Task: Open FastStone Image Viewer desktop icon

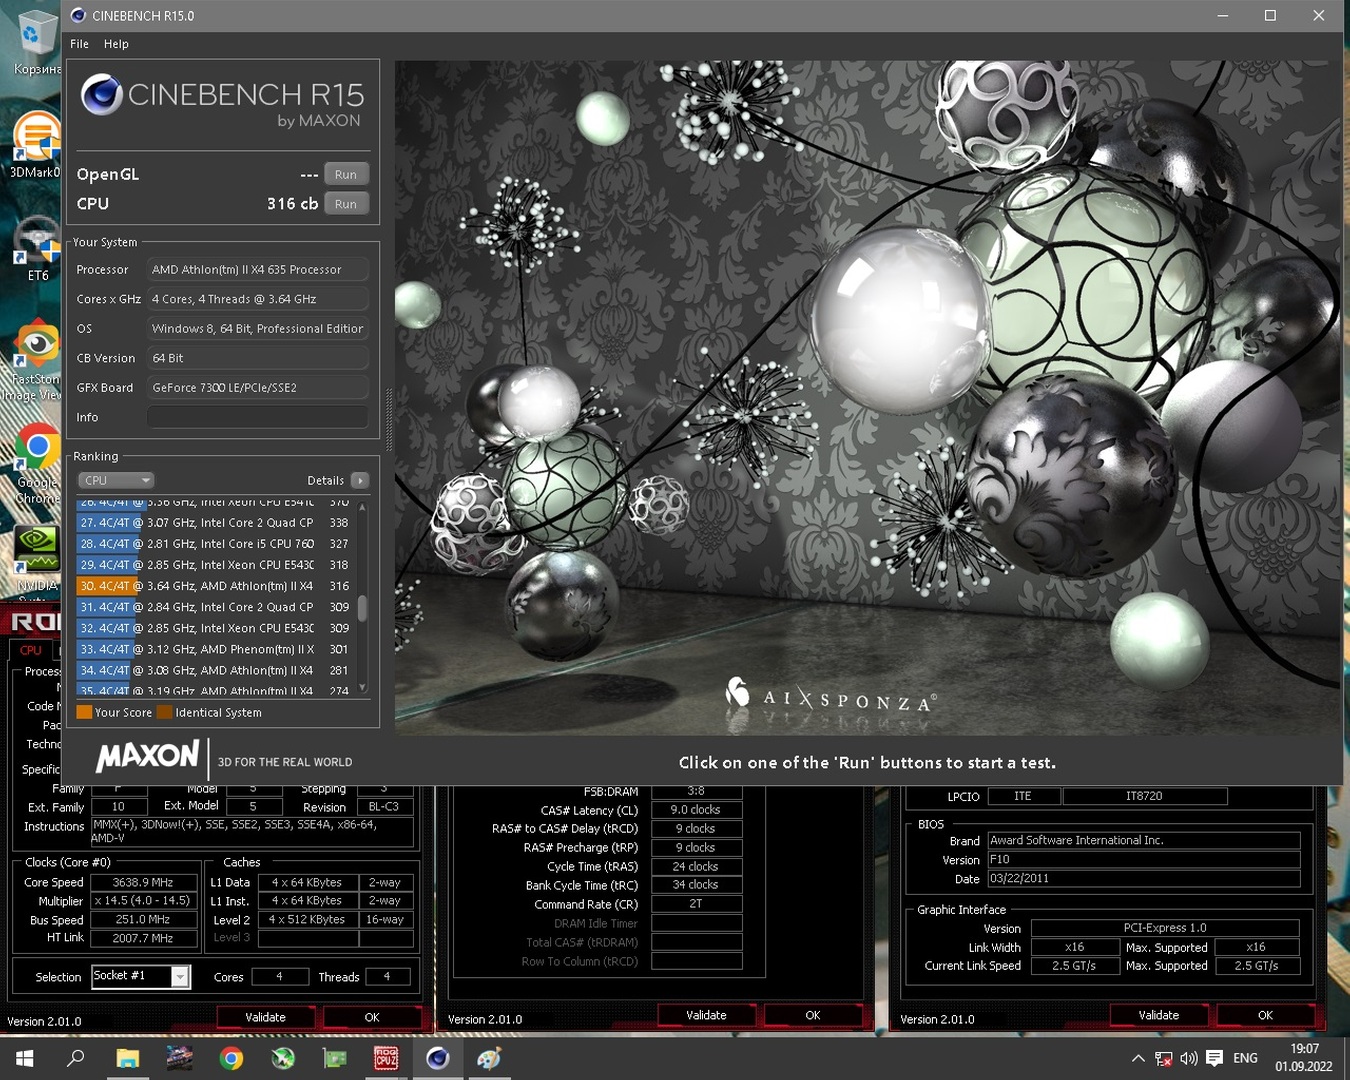Action: click(36, 360)
